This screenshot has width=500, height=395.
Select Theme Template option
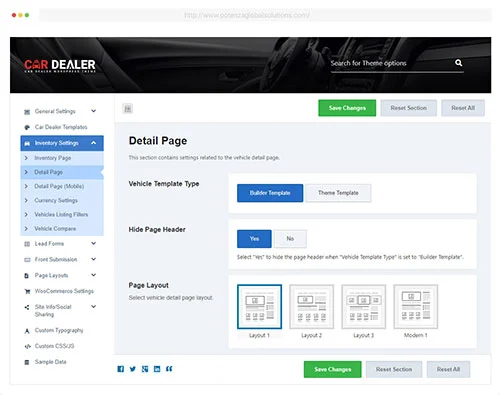click(338, 193)
